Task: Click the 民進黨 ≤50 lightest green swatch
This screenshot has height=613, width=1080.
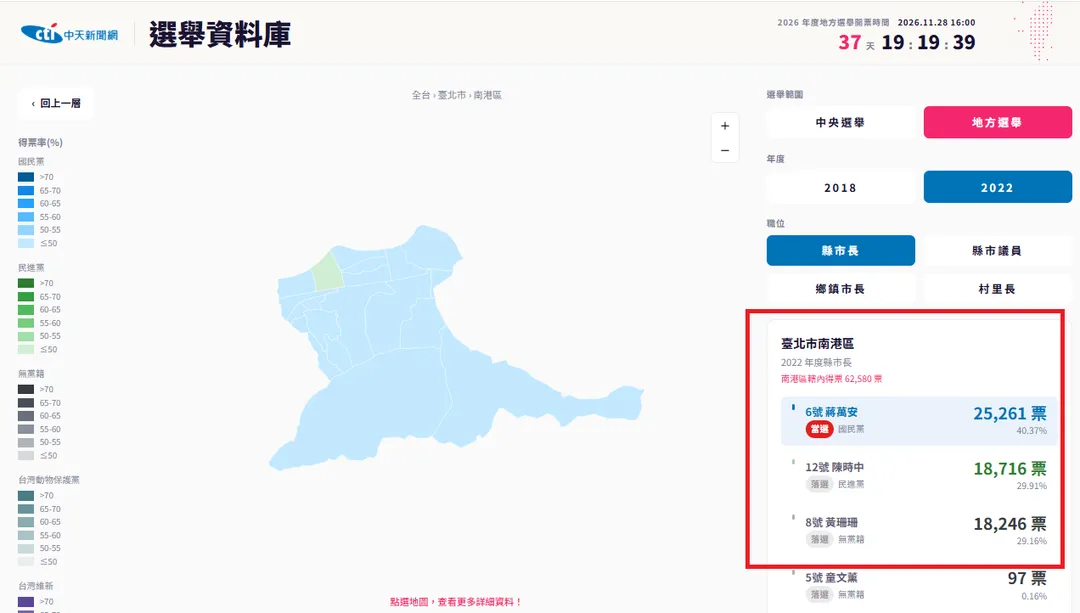Action: 26,349
